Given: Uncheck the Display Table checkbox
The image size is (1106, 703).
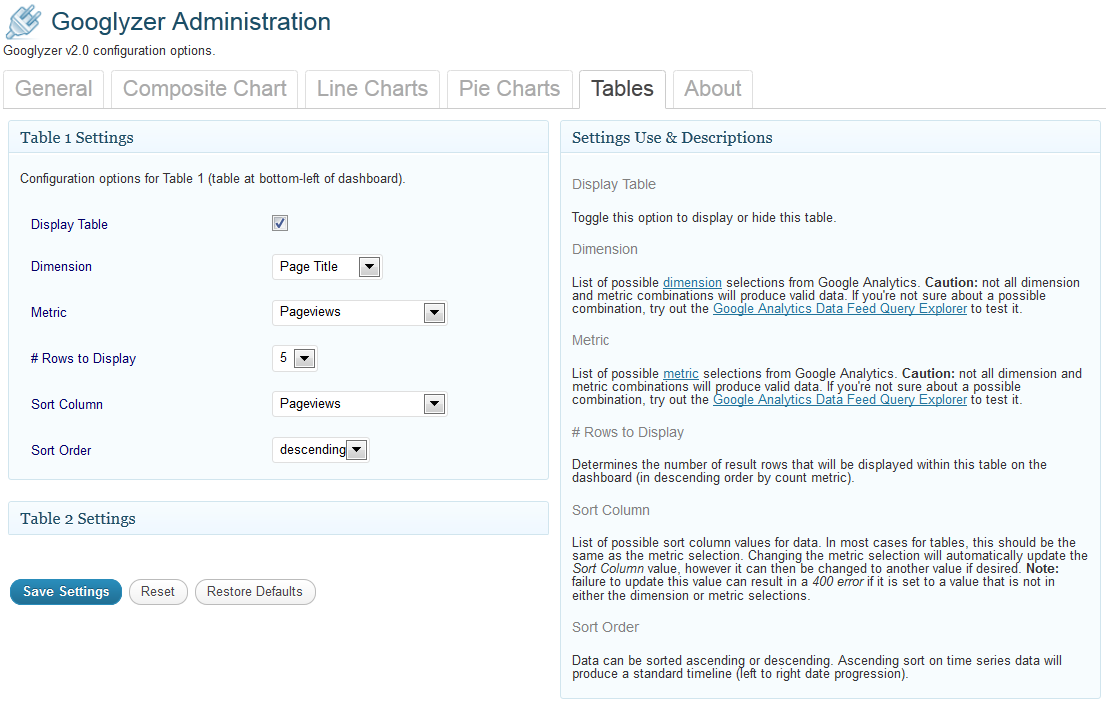Looking at the screenshot, I should click(x=279, y=224).
